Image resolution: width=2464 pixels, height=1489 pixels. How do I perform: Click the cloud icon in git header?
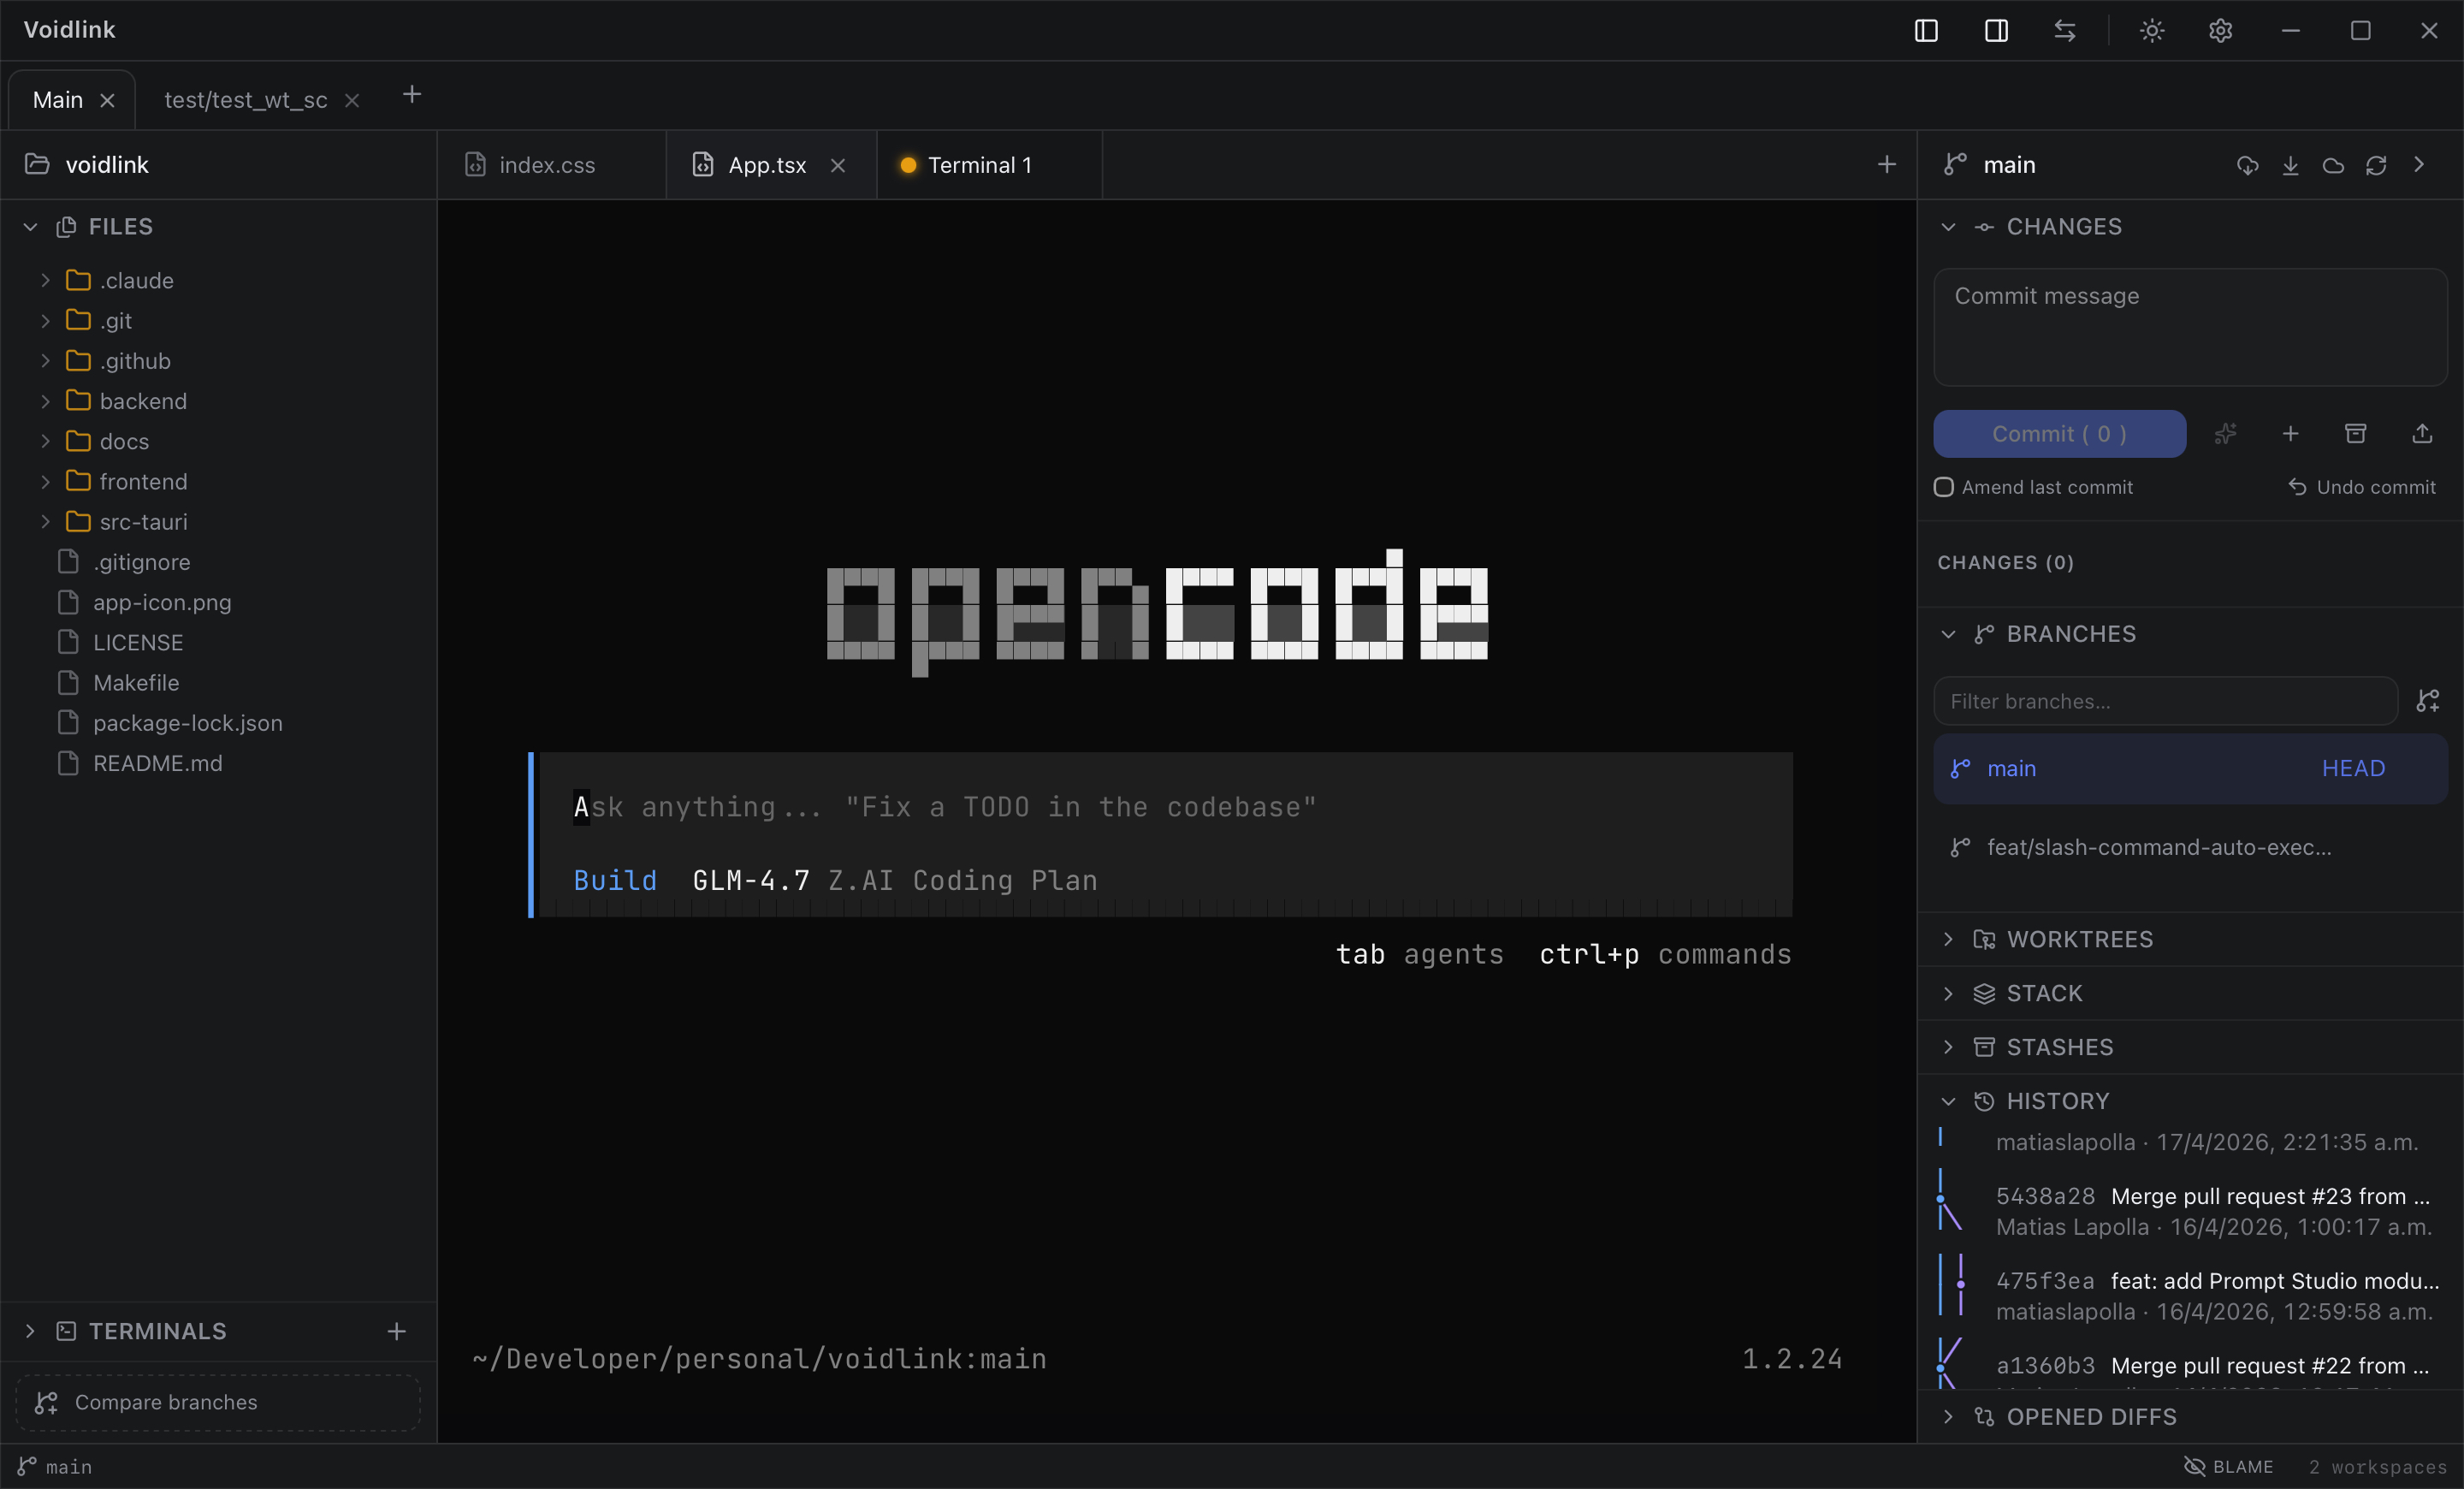point(2333,165)
